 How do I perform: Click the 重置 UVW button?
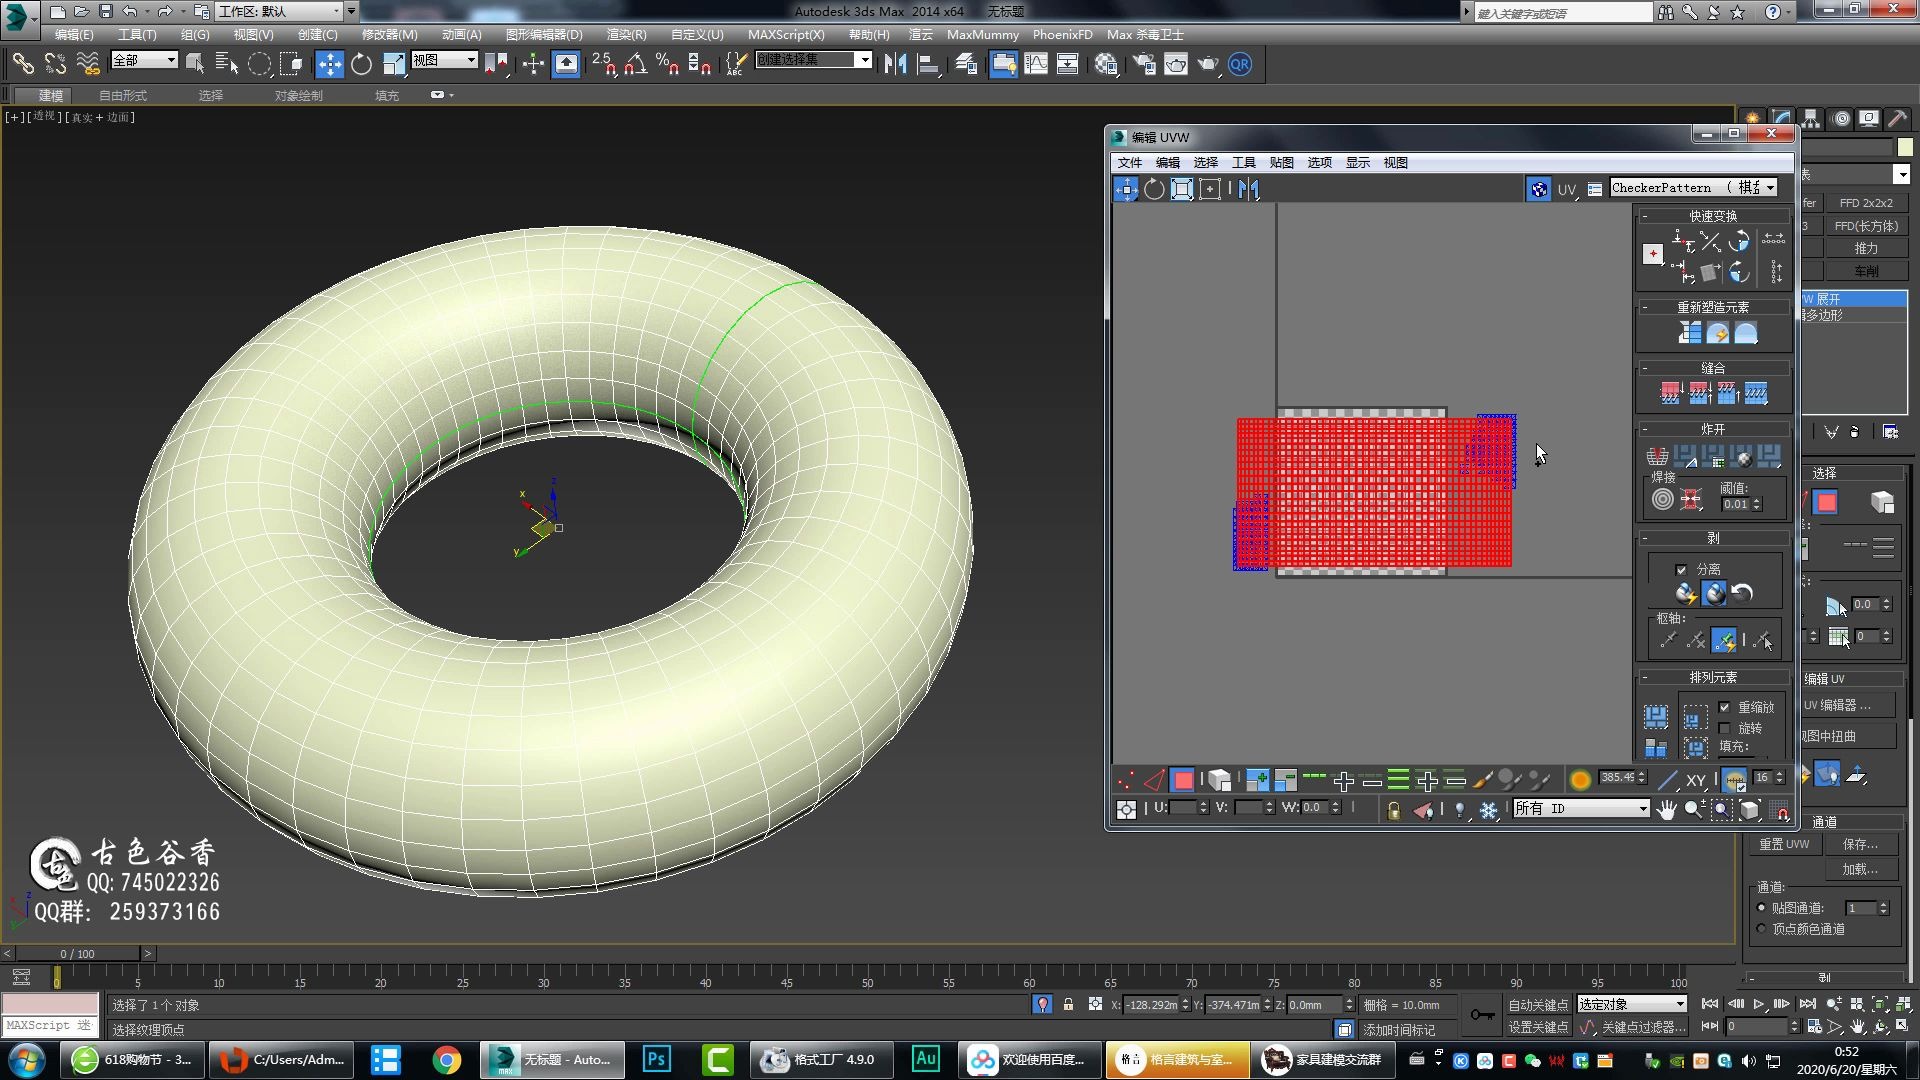[x=1784, y=844]
